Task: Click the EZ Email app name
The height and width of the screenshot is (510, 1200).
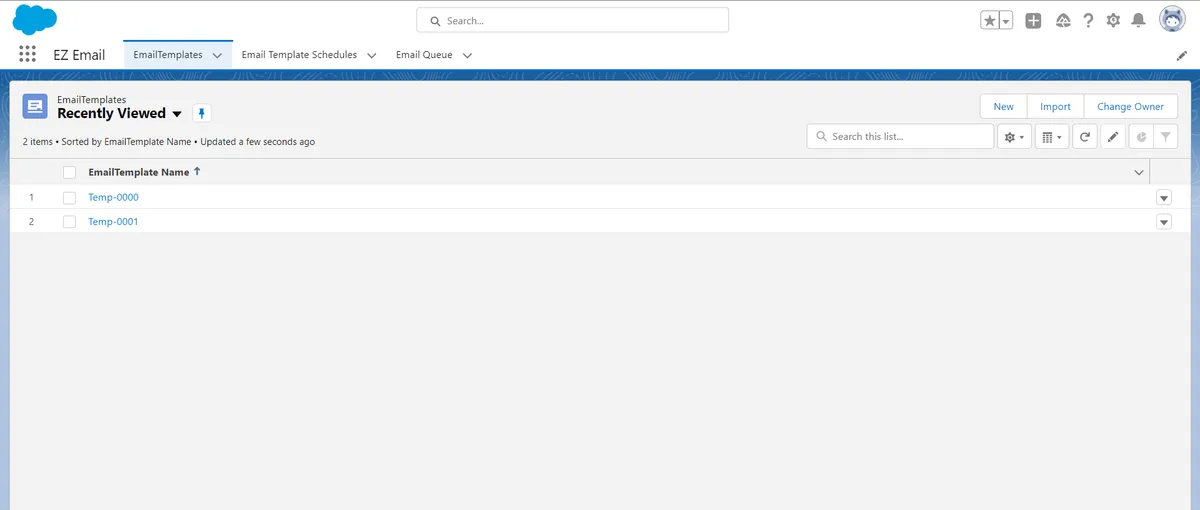Action: (79, 55)
